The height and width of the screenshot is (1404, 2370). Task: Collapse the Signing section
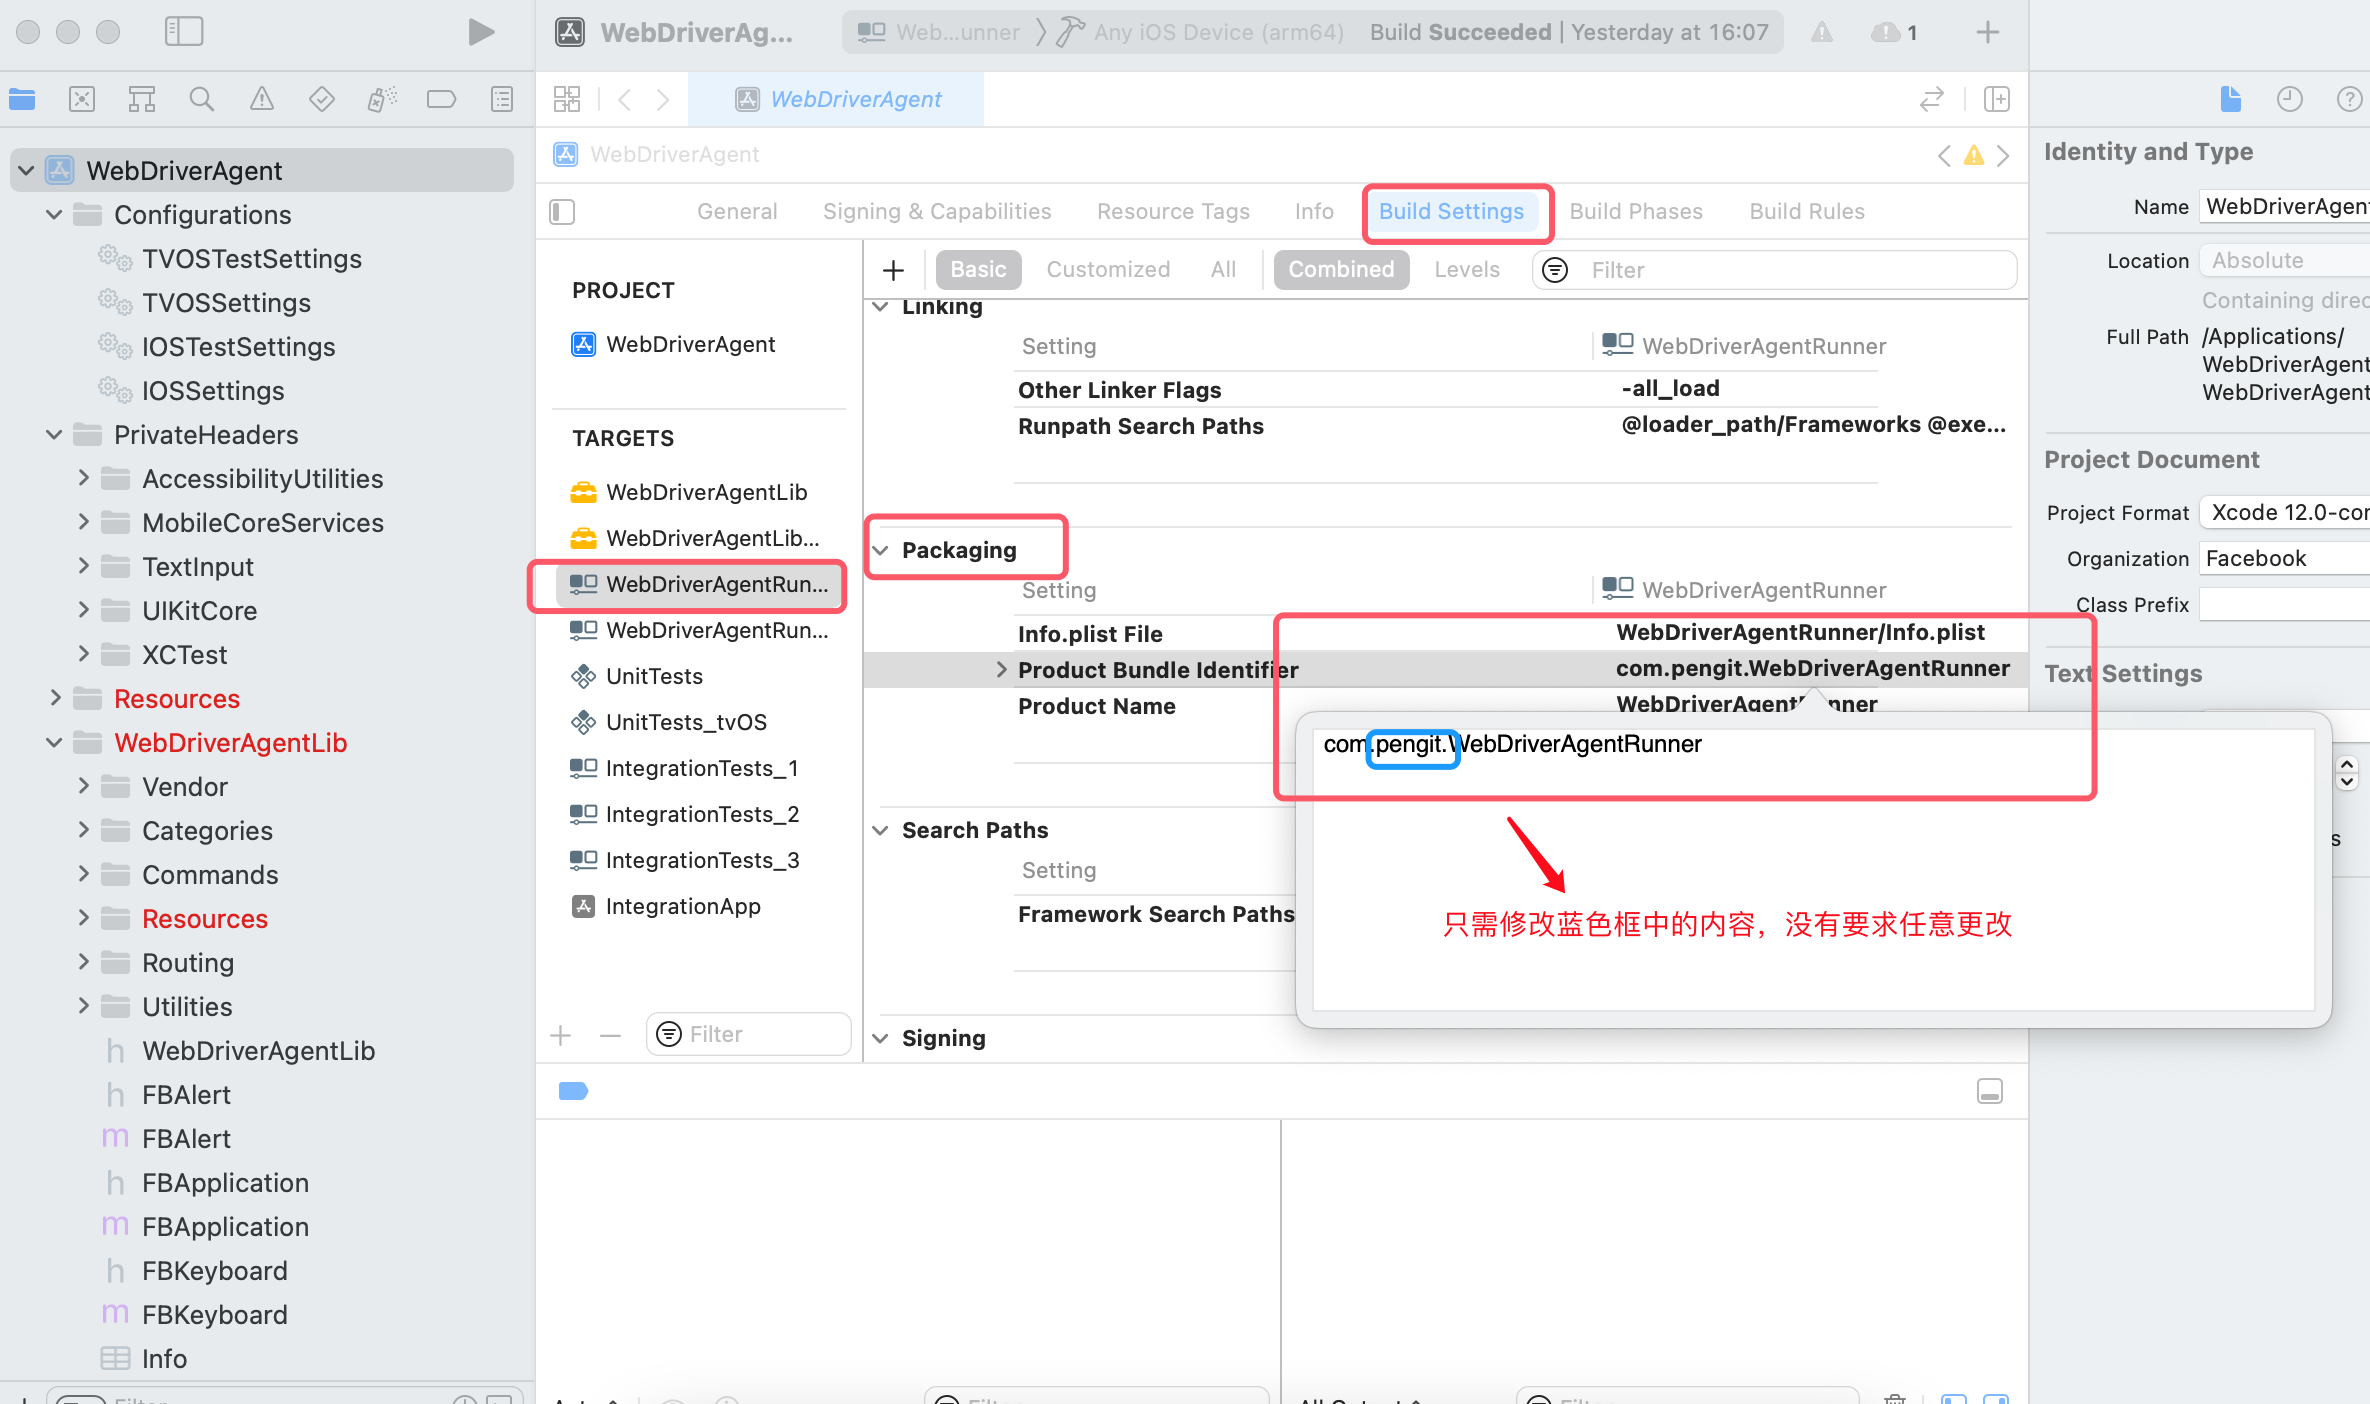(x=880, y=1038)
